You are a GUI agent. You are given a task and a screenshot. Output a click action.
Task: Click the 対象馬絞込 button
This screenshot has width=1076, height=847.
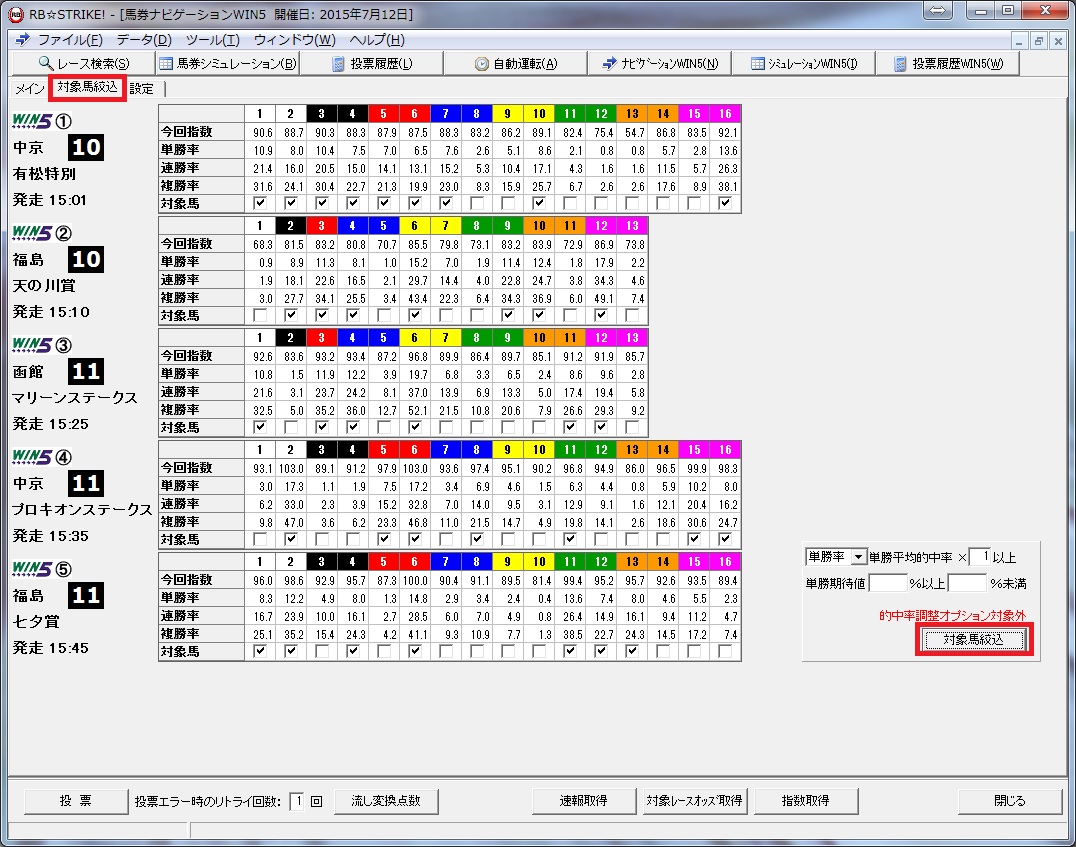tap(974, 640)
